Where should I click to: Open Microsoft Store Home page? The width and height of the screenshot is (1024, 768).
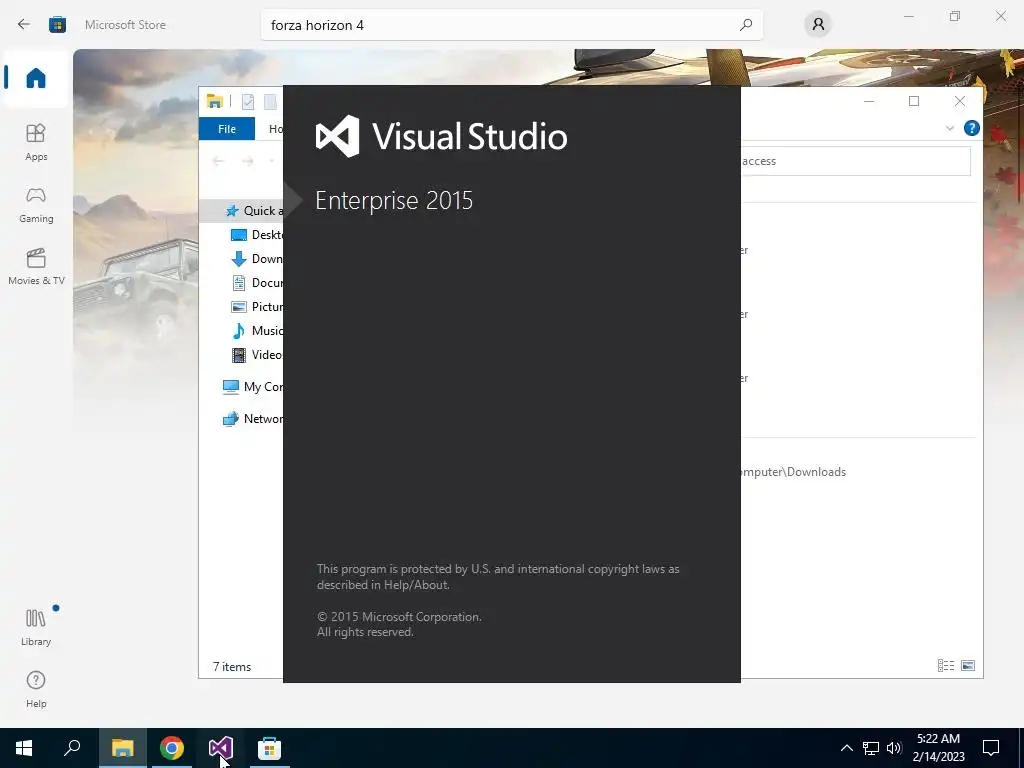coord(36,78)
